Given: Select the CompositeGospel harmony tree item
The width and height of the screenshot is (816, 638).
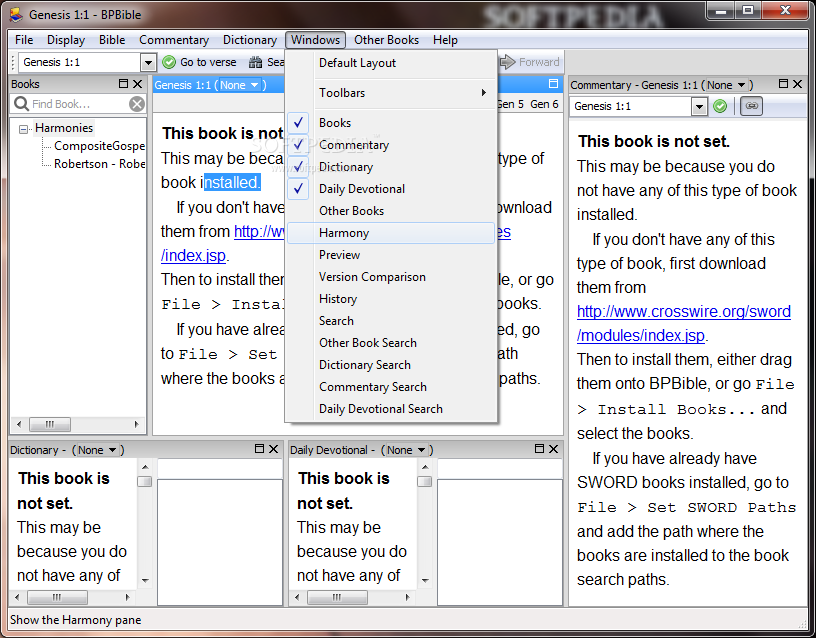Looking at the screenshot, I should [x=99, y=146].
